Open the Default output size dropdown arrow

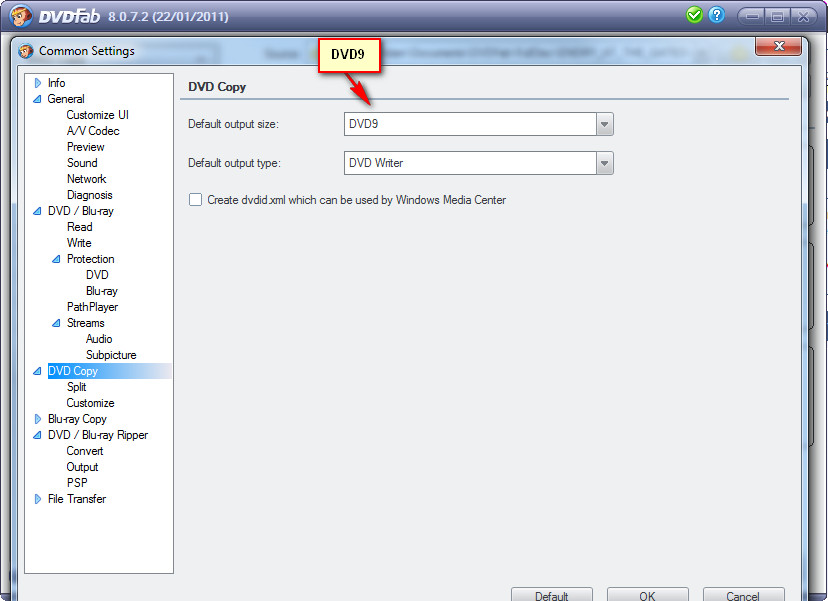coord(605,124)
